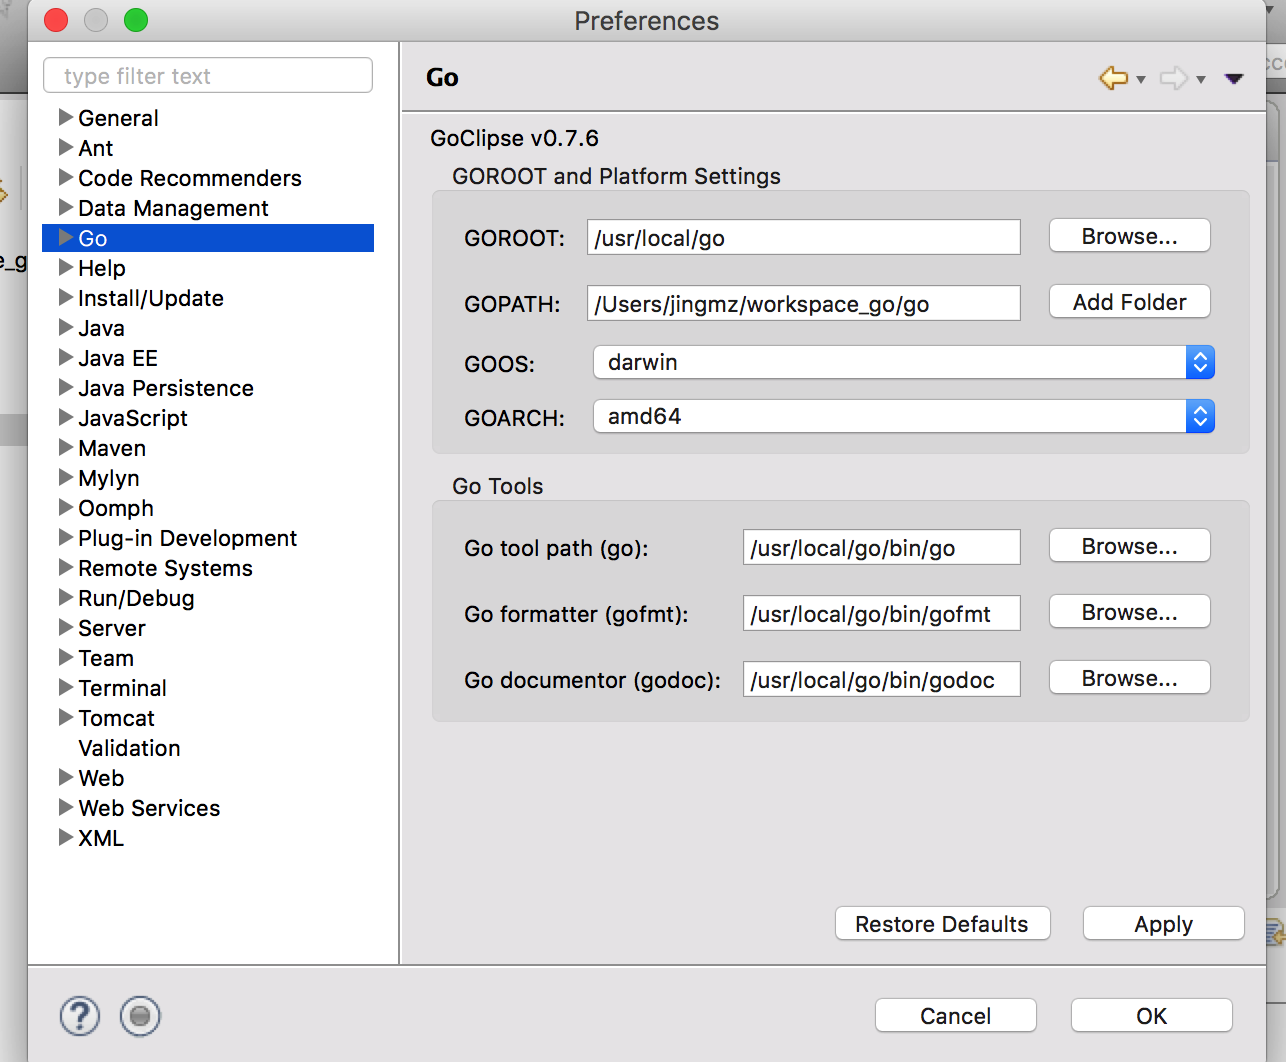Browse for the godoc documentor

coord(1130,678)
